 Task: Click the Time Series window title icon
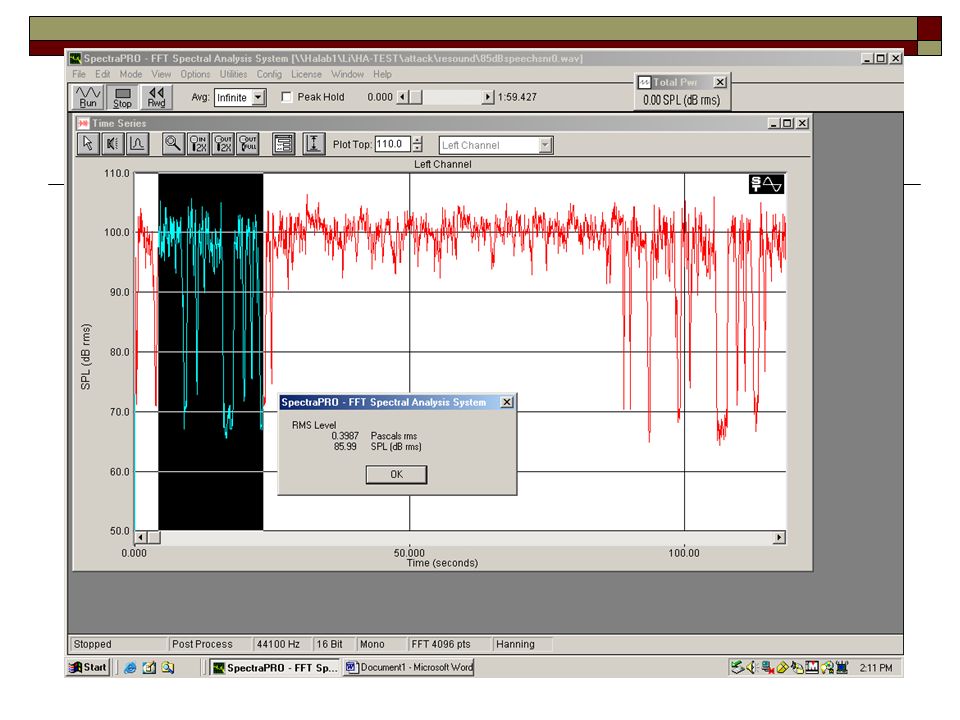pos(83,123)
